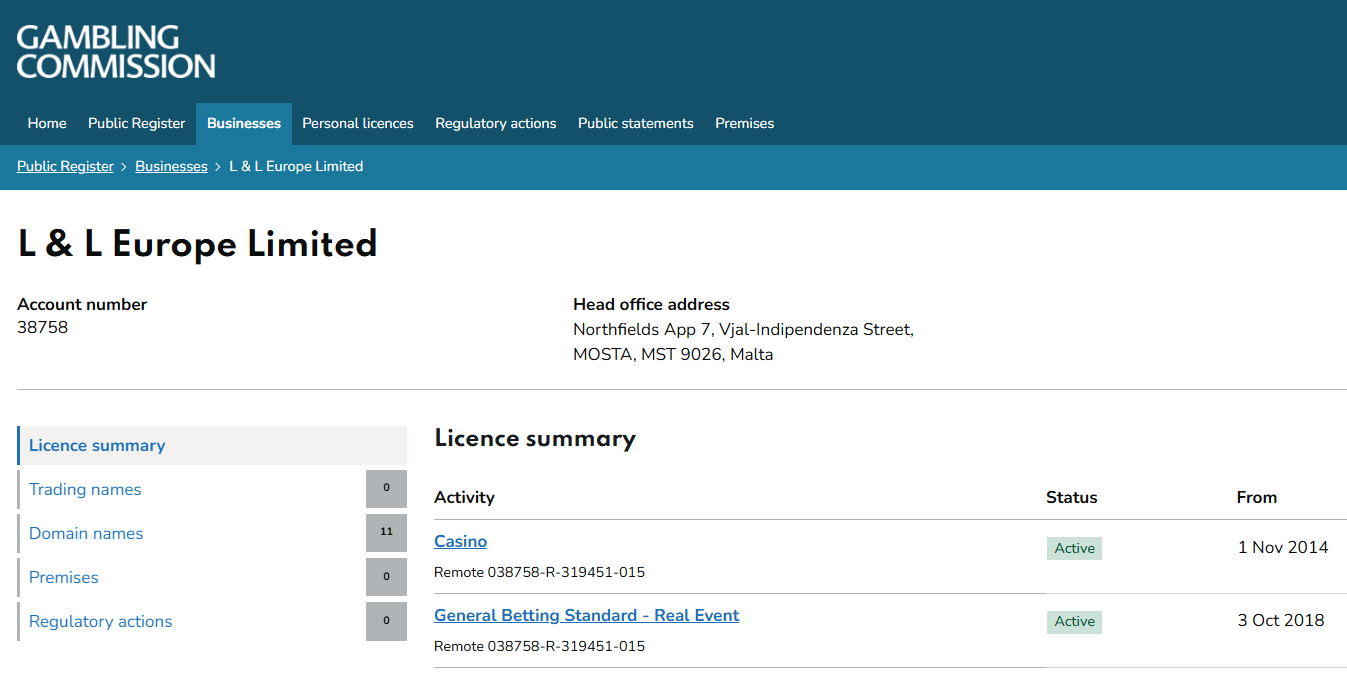Open Trading names in the side menu
Image resolution: width=1347 pixels, height=688 pixels.
tap(85, 489)
